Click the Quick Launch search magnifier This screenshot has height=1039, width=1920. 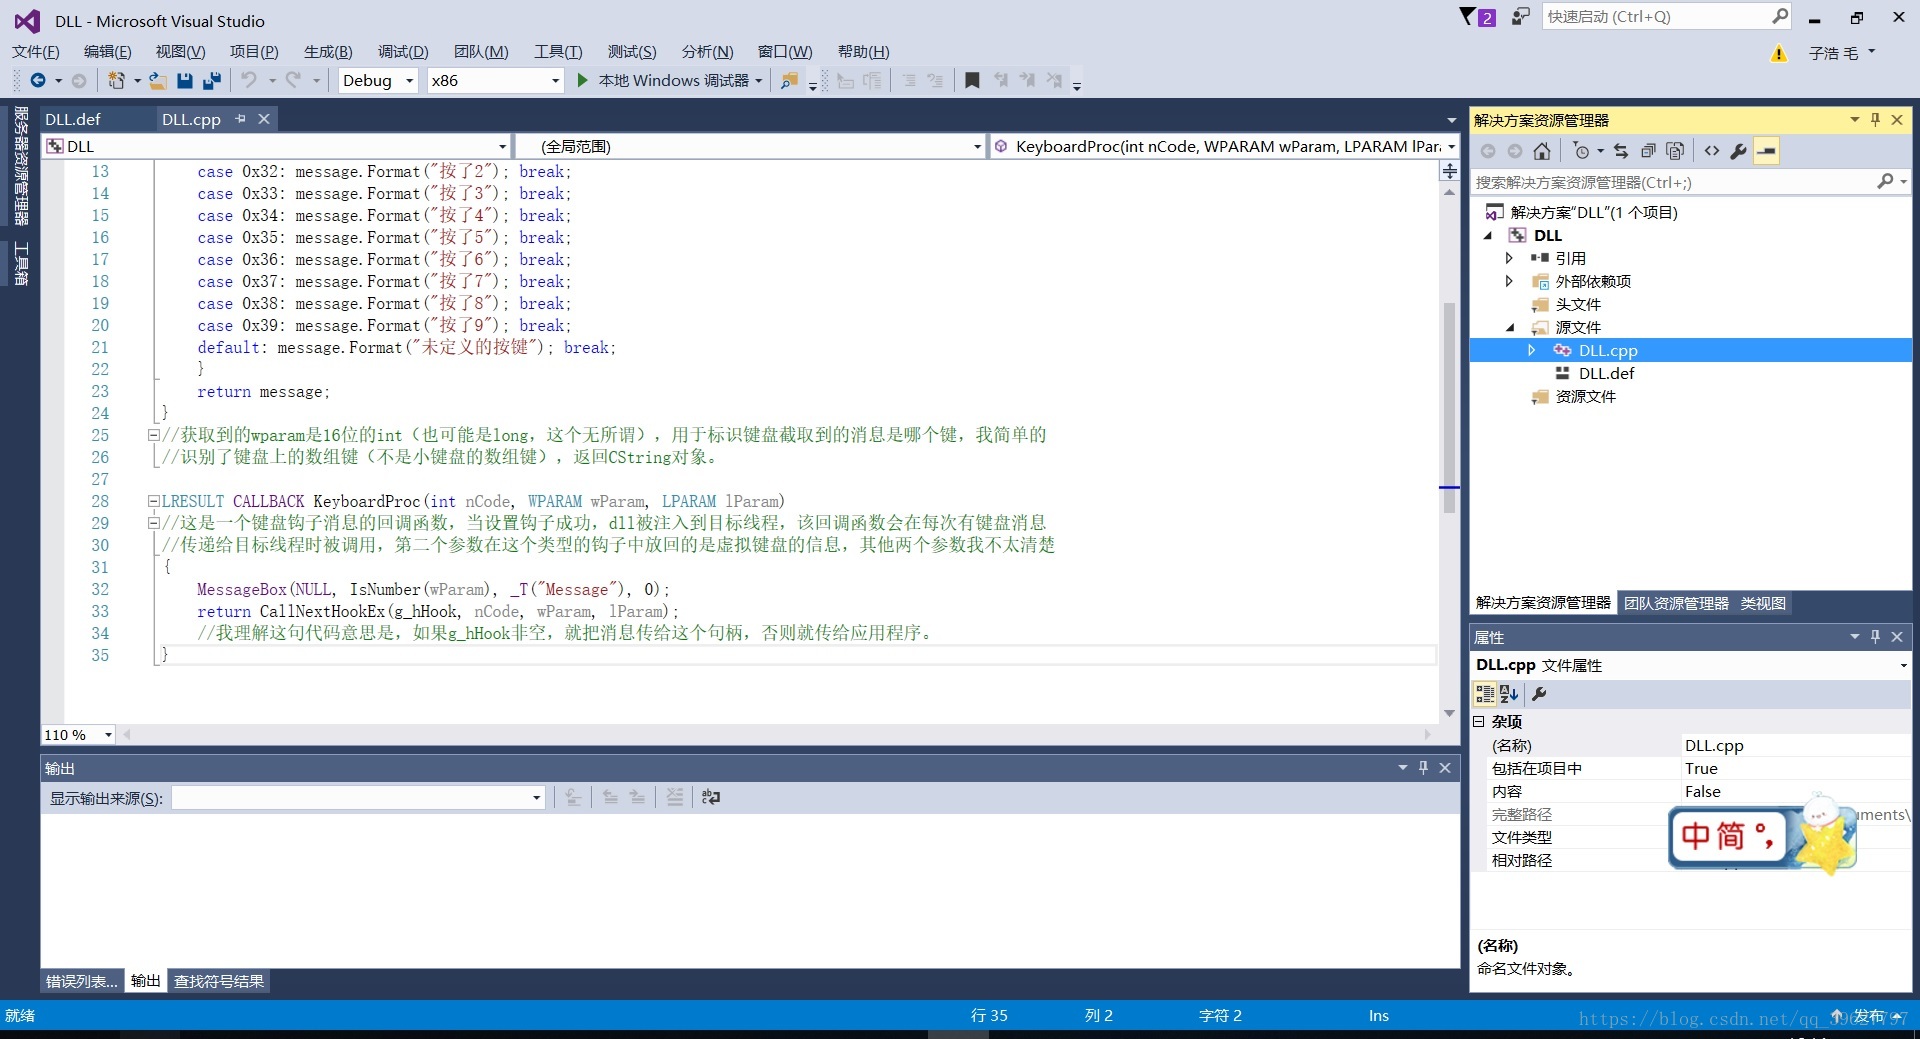[1780, 16]
